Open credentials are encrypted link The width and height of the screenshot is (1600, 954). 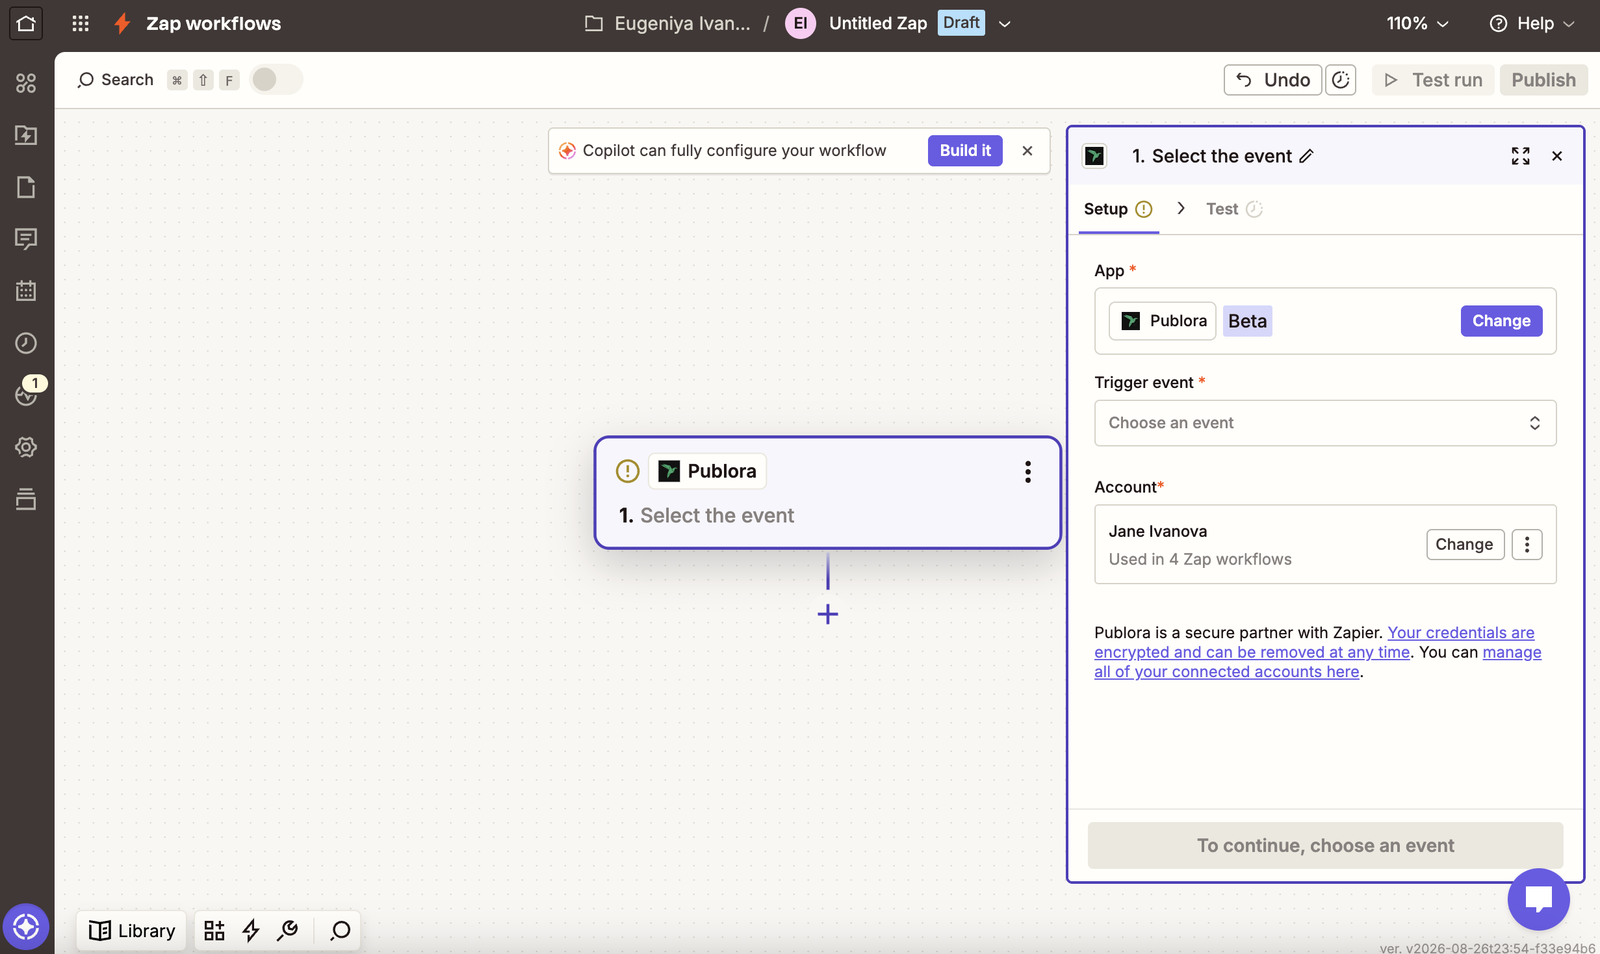point(1314,642)
